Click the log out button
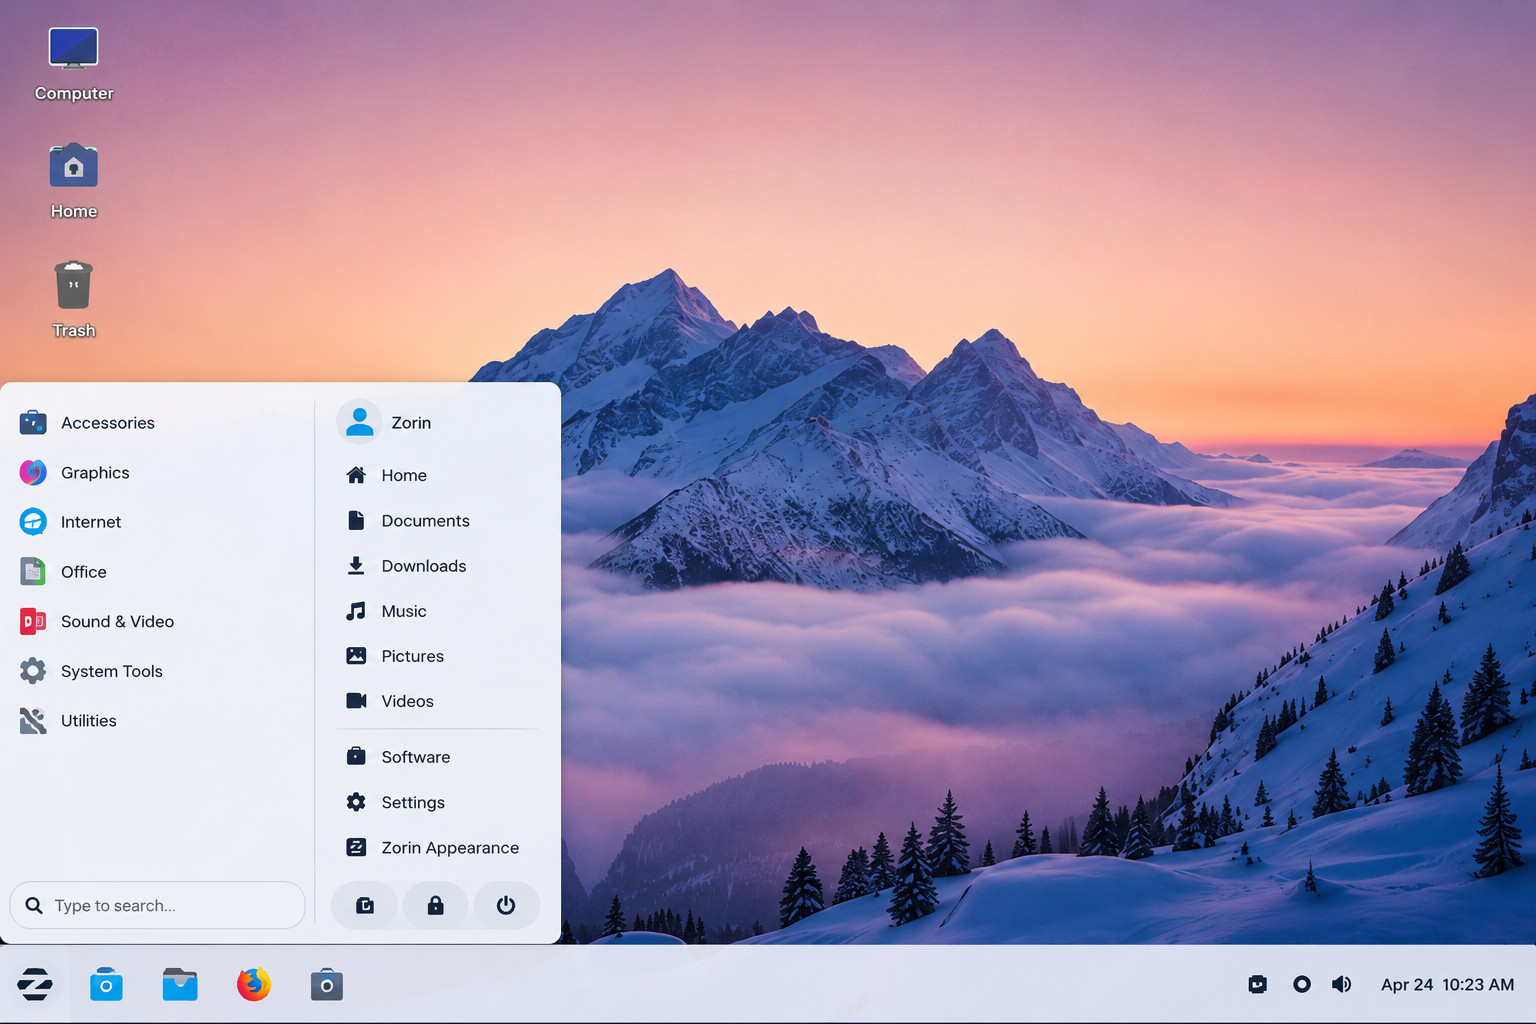 (x=365, y=905)
